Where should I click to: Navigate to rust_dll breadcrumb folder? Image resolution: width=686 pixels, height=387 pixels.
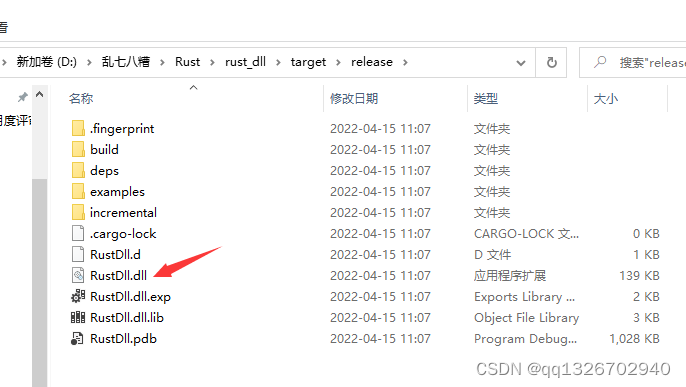245,62
